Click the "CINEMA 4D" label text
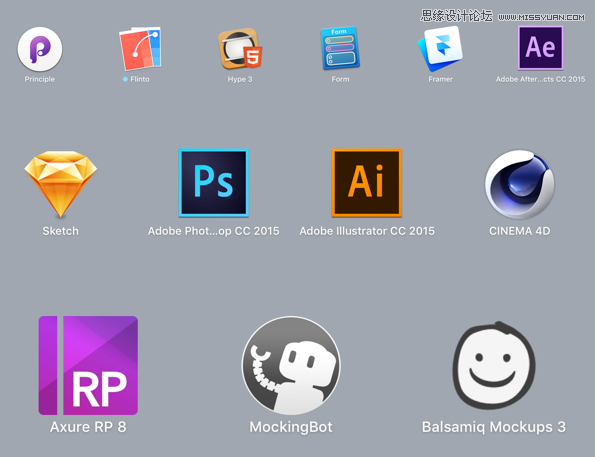This screenshot has height=457, width=595. [x=519, y=231]
